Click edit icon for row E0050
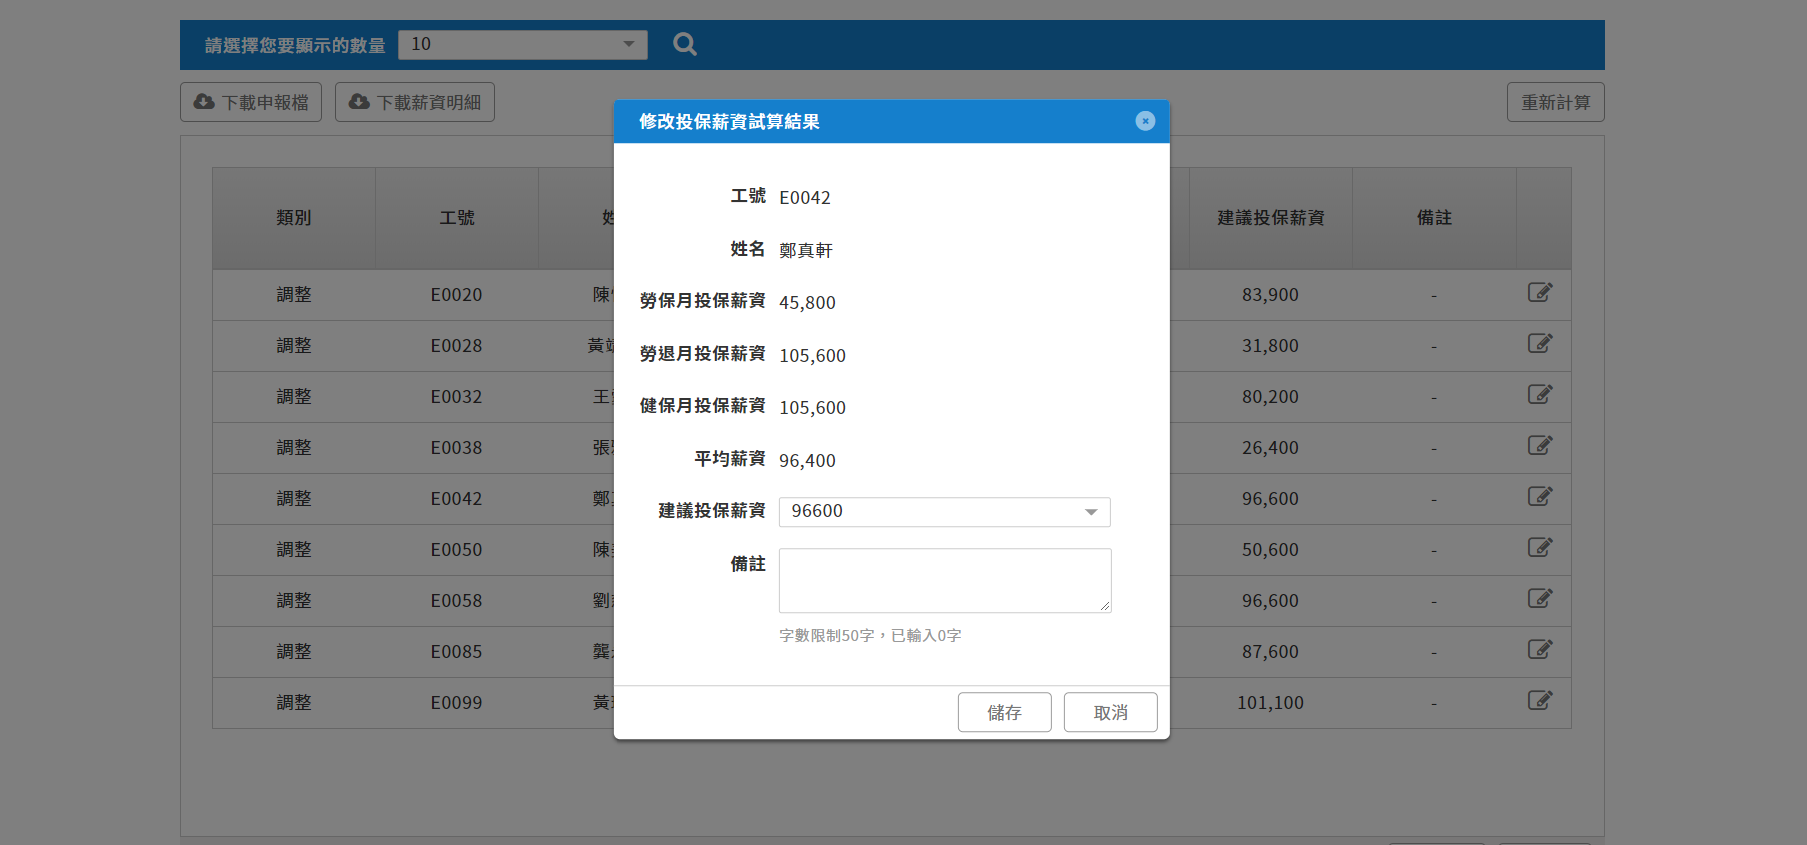Viewport: 1807px width, 845px height. (x=1540, y=548)
